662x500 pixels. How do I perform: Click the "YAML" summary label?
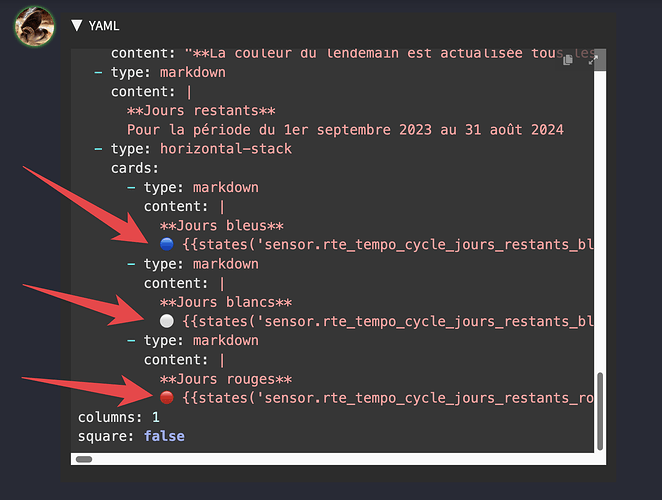click(104, 26)
